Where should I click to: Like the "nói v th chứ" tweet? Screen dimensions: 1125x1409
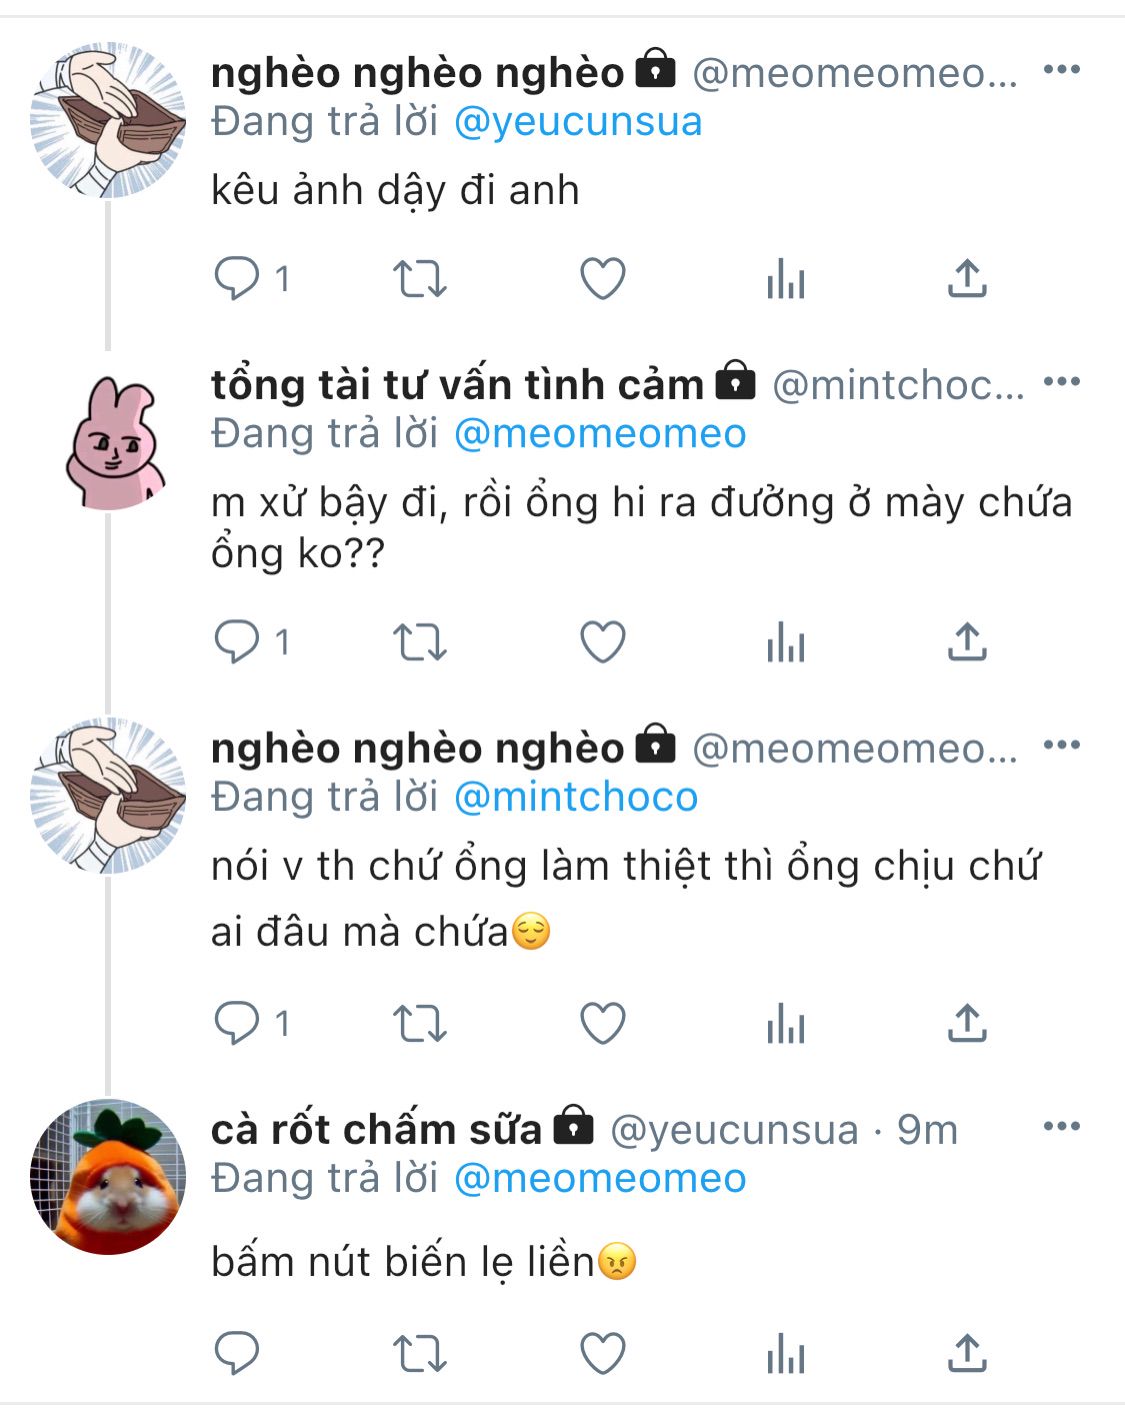[603, 1024]
